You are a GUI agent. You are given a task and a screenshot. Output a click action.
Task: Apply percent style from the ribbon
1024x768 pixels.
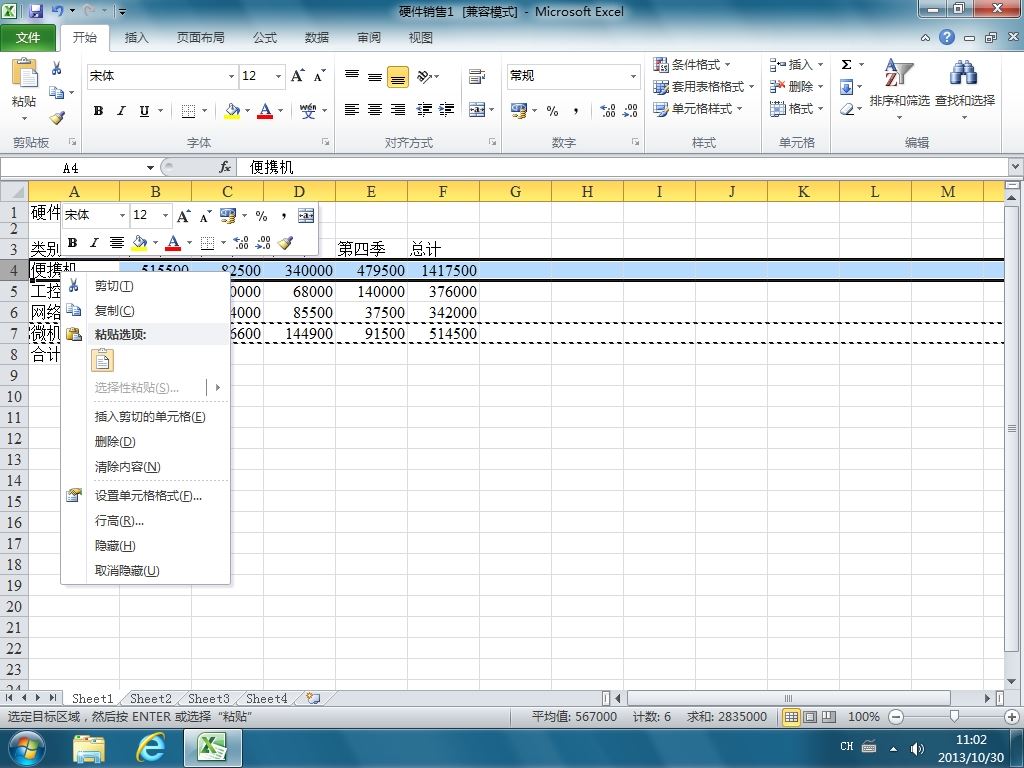[552, 110]
